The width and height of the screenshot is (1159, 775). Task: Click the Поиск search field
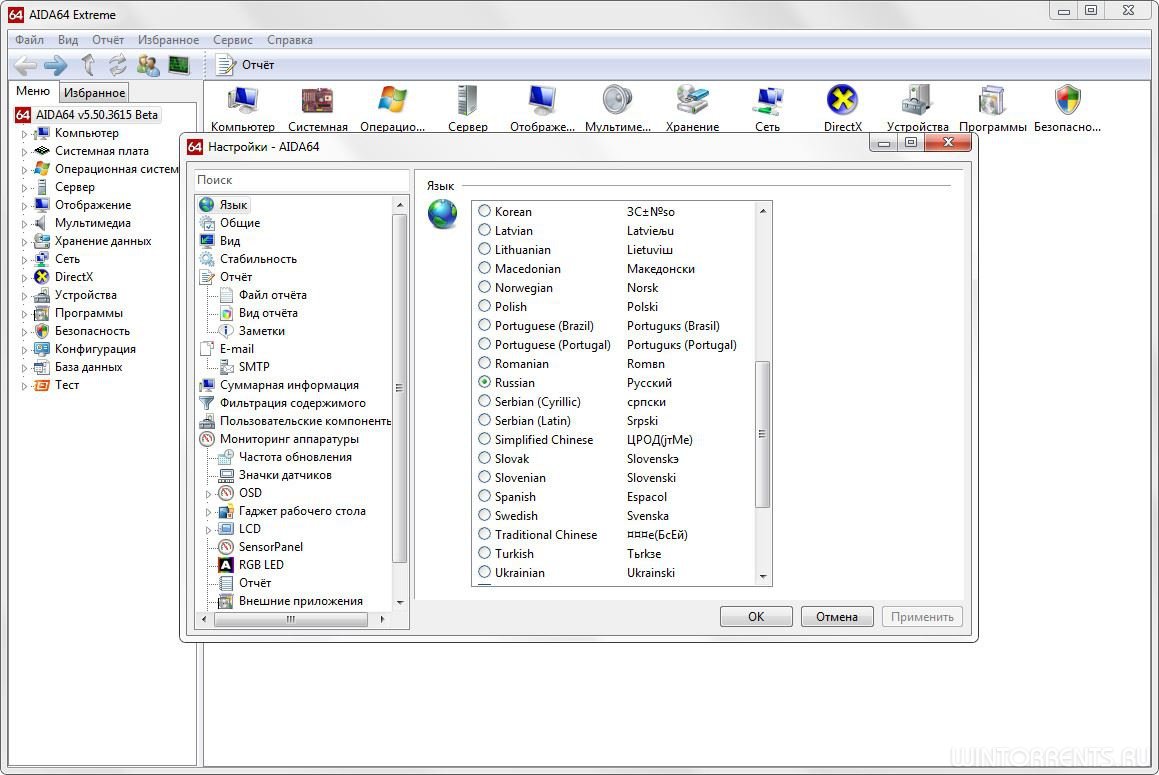coord(302,180)
